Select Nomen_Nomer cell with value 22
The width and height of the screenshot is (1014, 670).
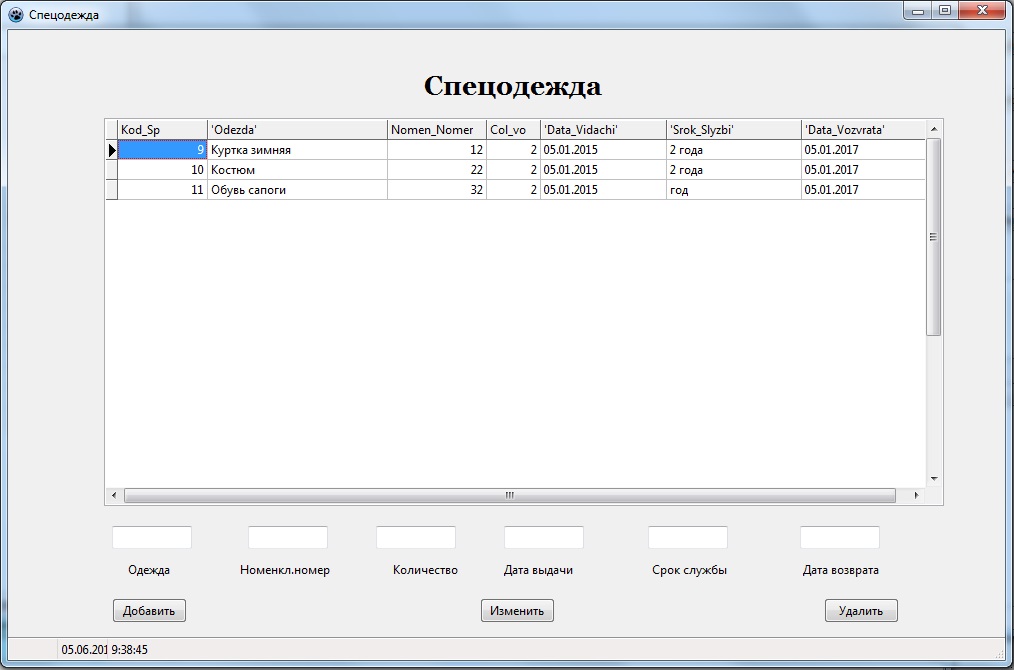pyautogui.click(x=437, y=170)
